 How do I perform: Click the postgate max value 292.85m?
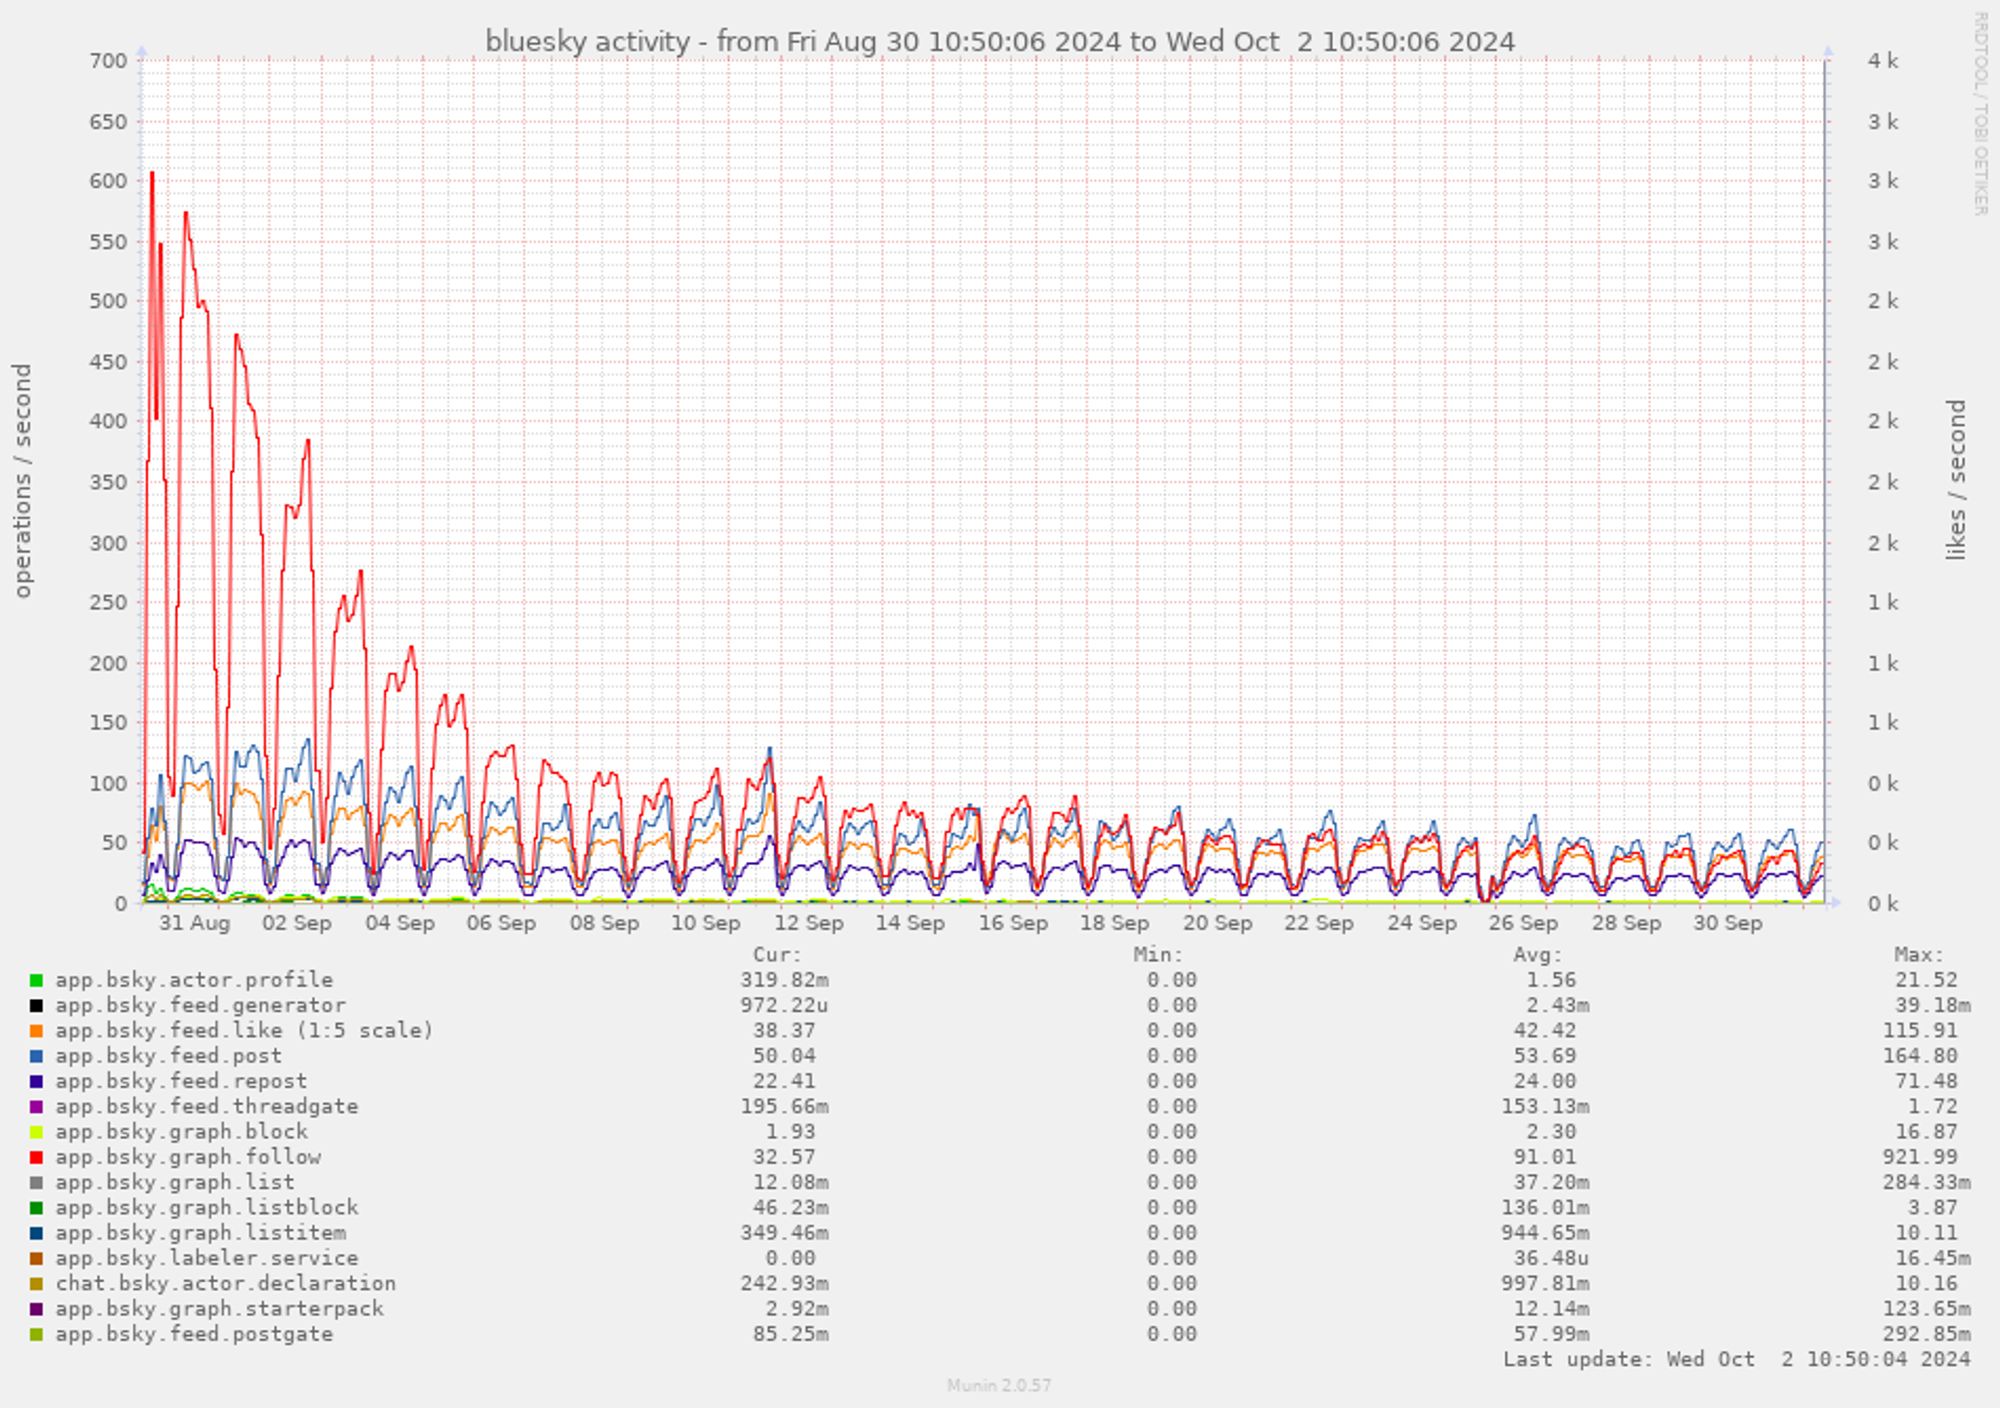tap(1926, 1334)
